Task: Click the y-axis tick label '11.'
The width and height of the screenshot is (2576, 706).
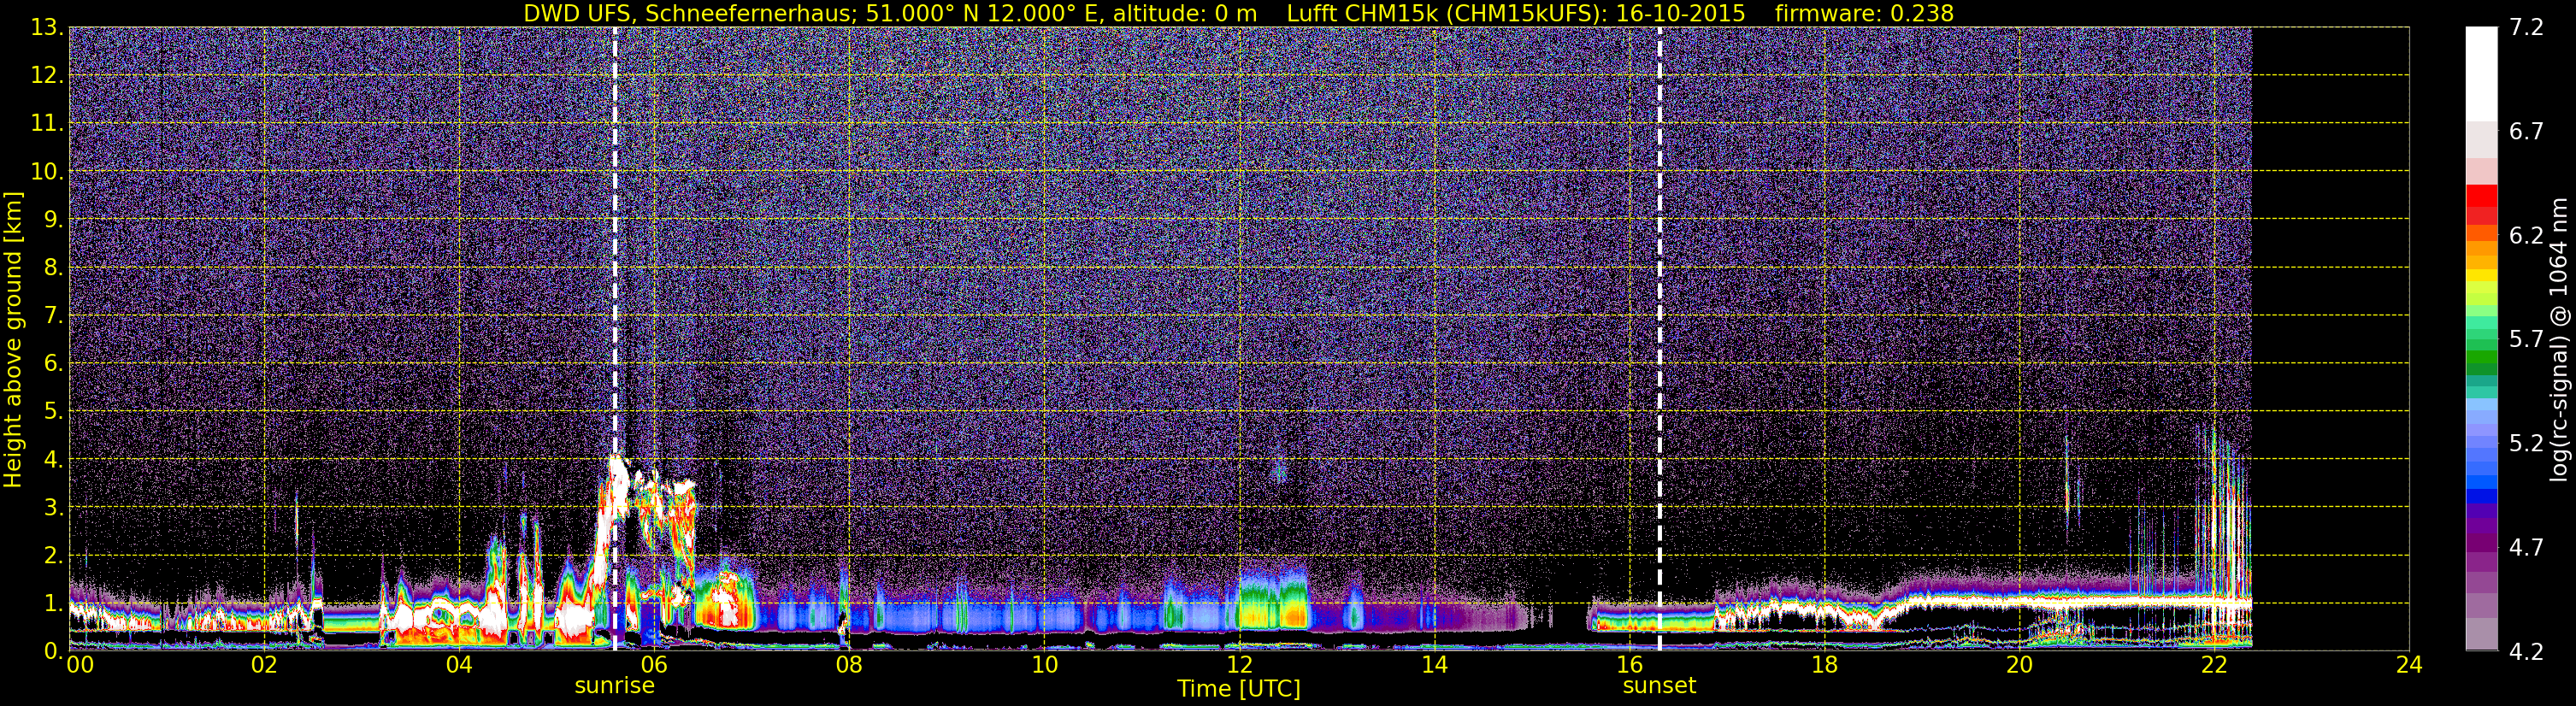Action: click(x=47, y=124)
